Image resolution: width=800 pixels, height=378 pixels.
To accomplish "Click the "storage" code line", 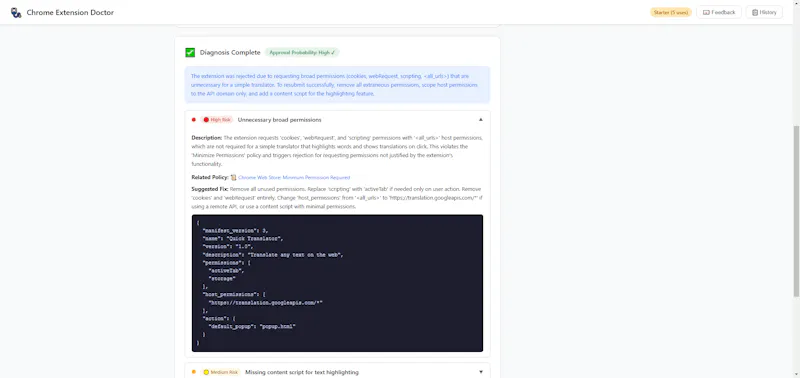I will pos(222,279).
